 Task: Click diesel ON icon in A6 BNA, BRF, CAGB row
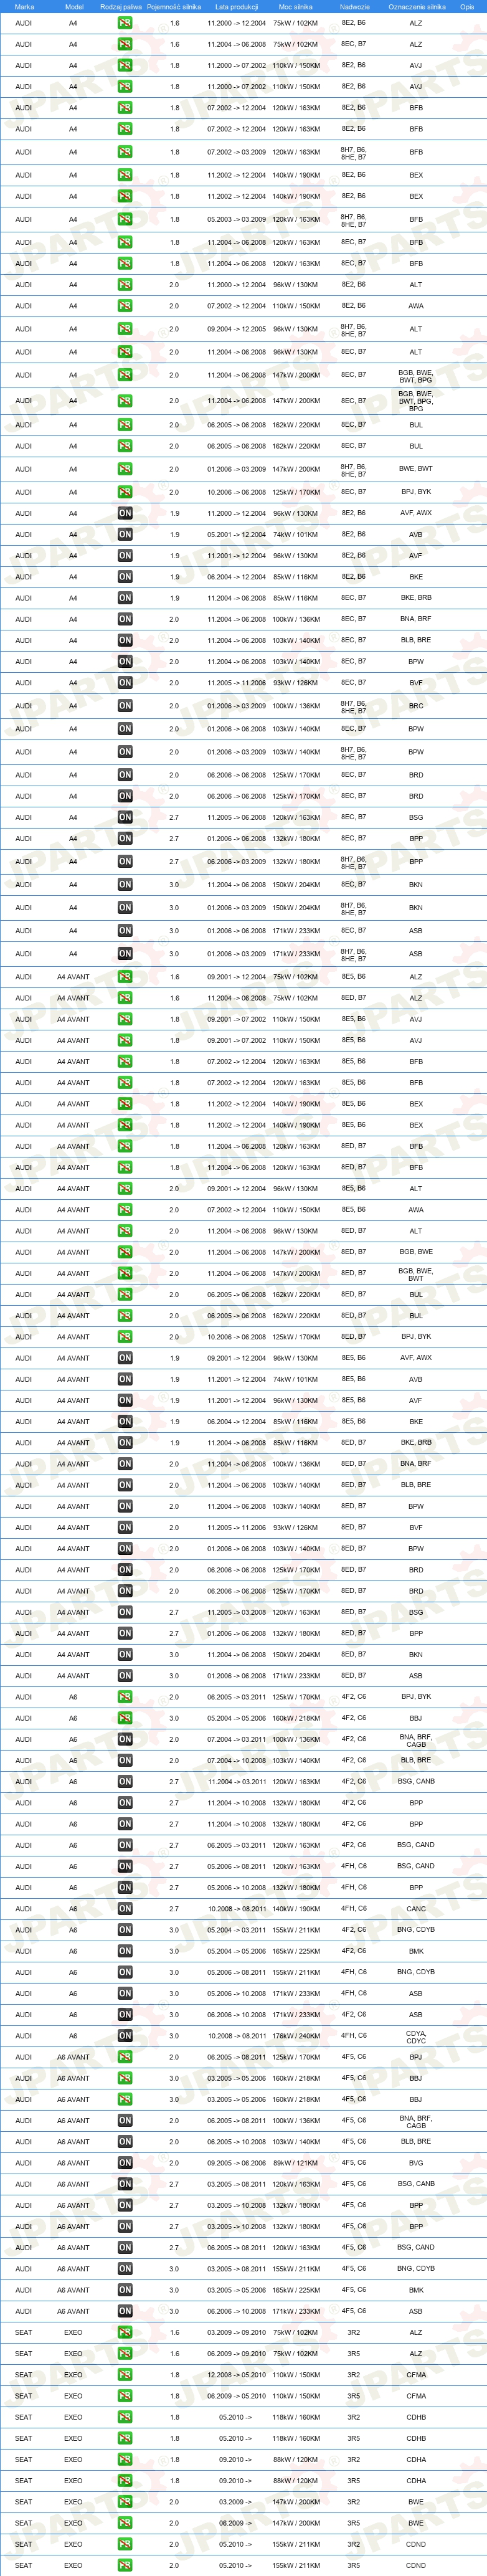(124, 1740)
